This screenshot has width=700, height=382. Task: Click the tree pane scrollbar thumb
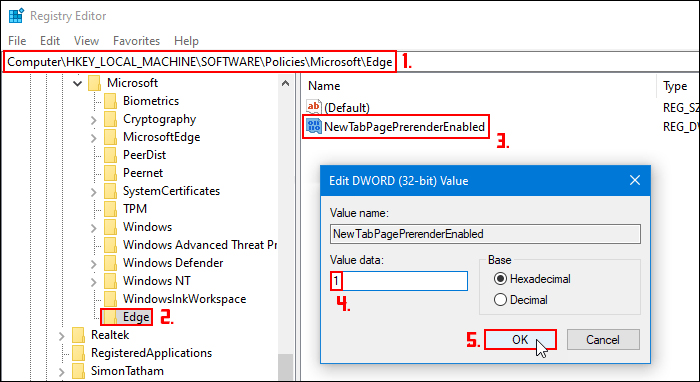(285, 368)
